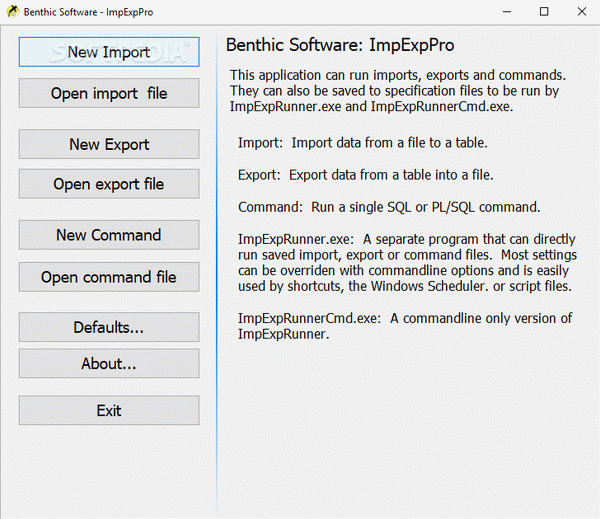Open the Defaults... settings
The width and height of the screenshot is (600, 519).
109,327
